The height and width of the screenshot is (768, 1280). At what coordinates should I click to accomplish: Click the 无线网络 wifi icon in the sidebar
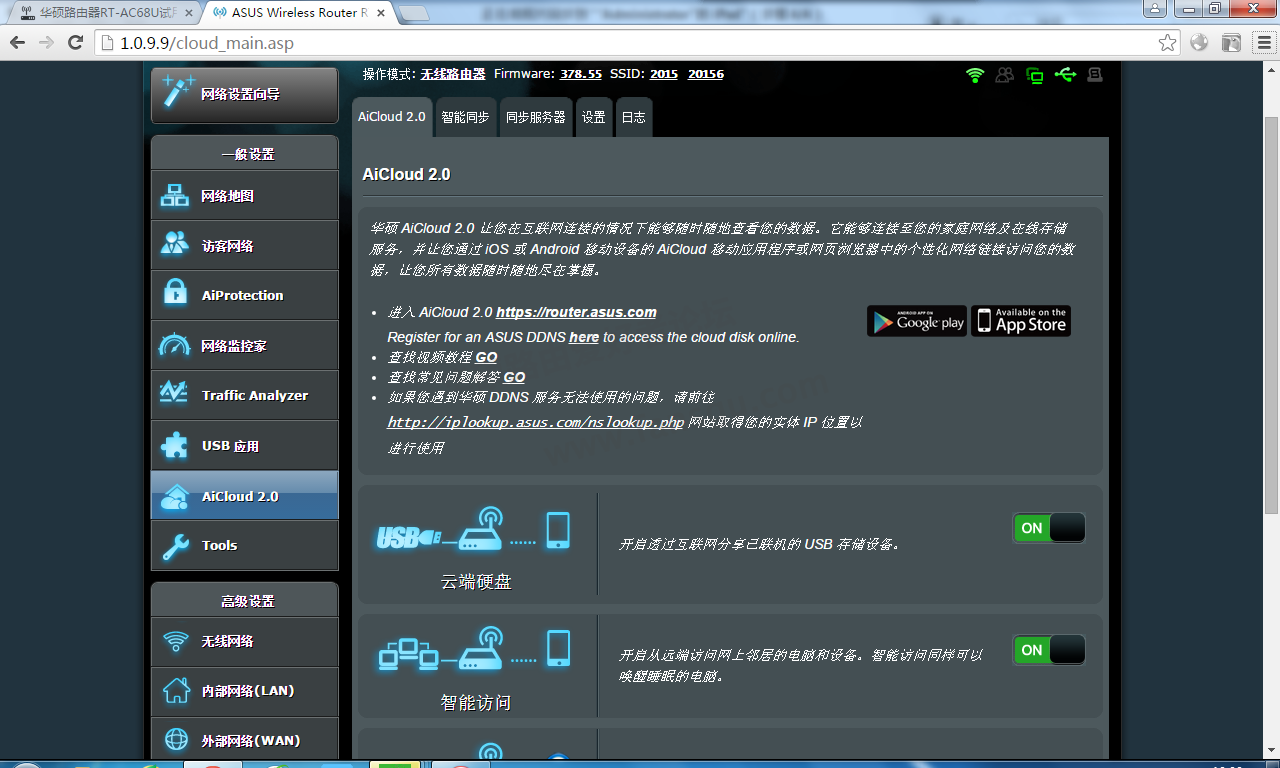point(176,641)
